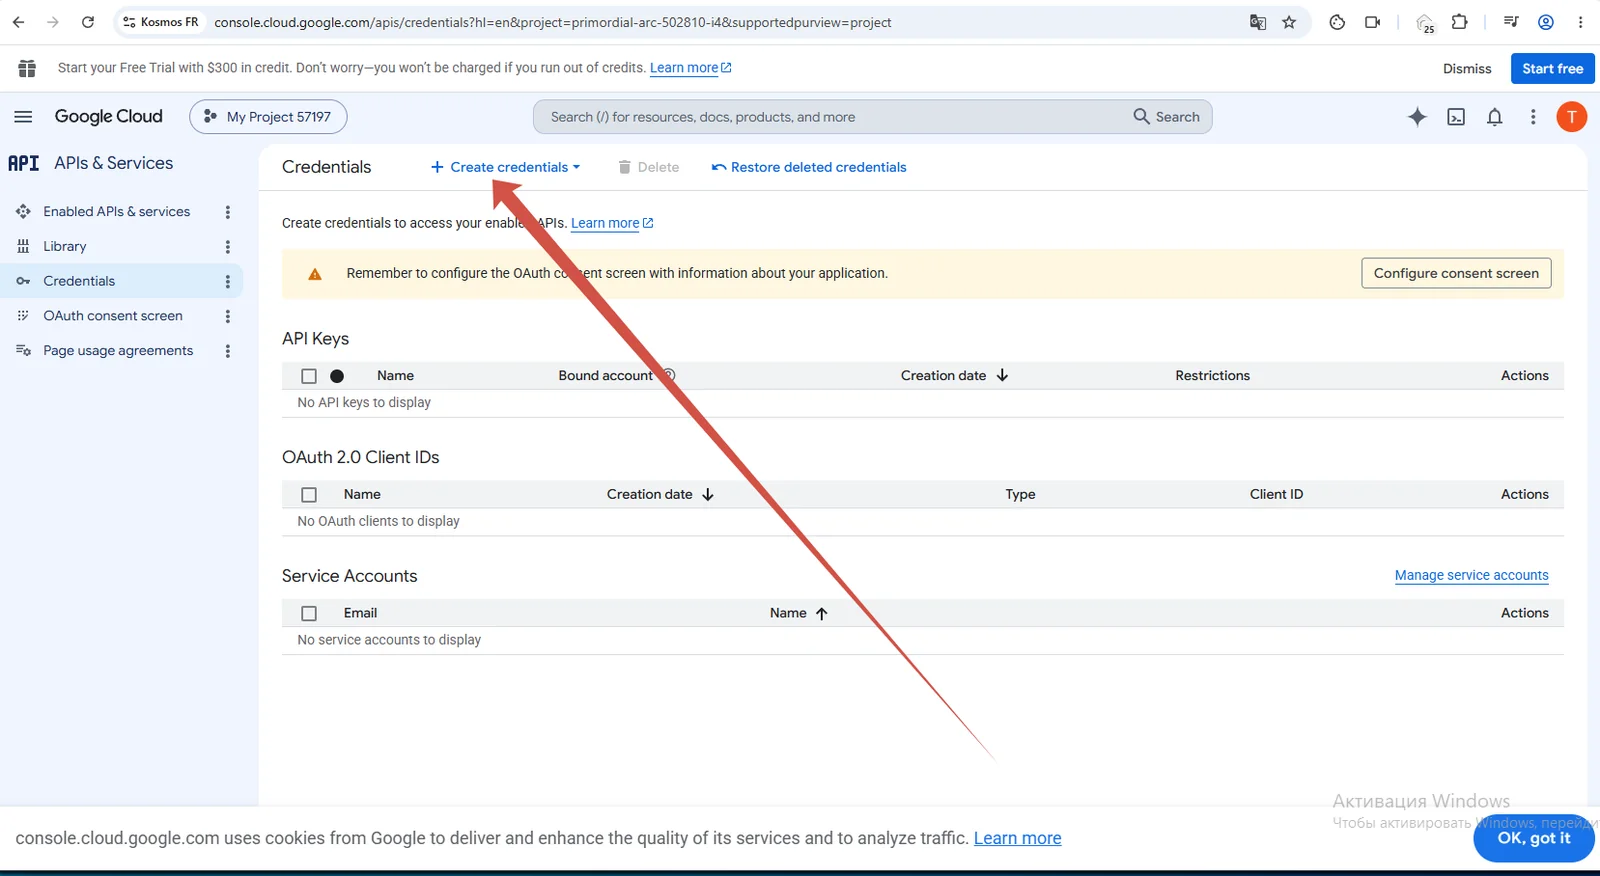This screenshot has height=876, width=1600.
Task: Click the free trial gift icon
Action: pos(27,68)
